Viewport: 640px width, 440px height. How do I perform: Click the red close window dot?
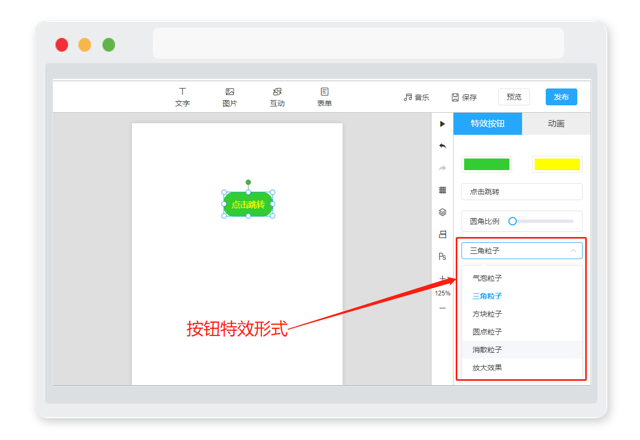(62, 44)
